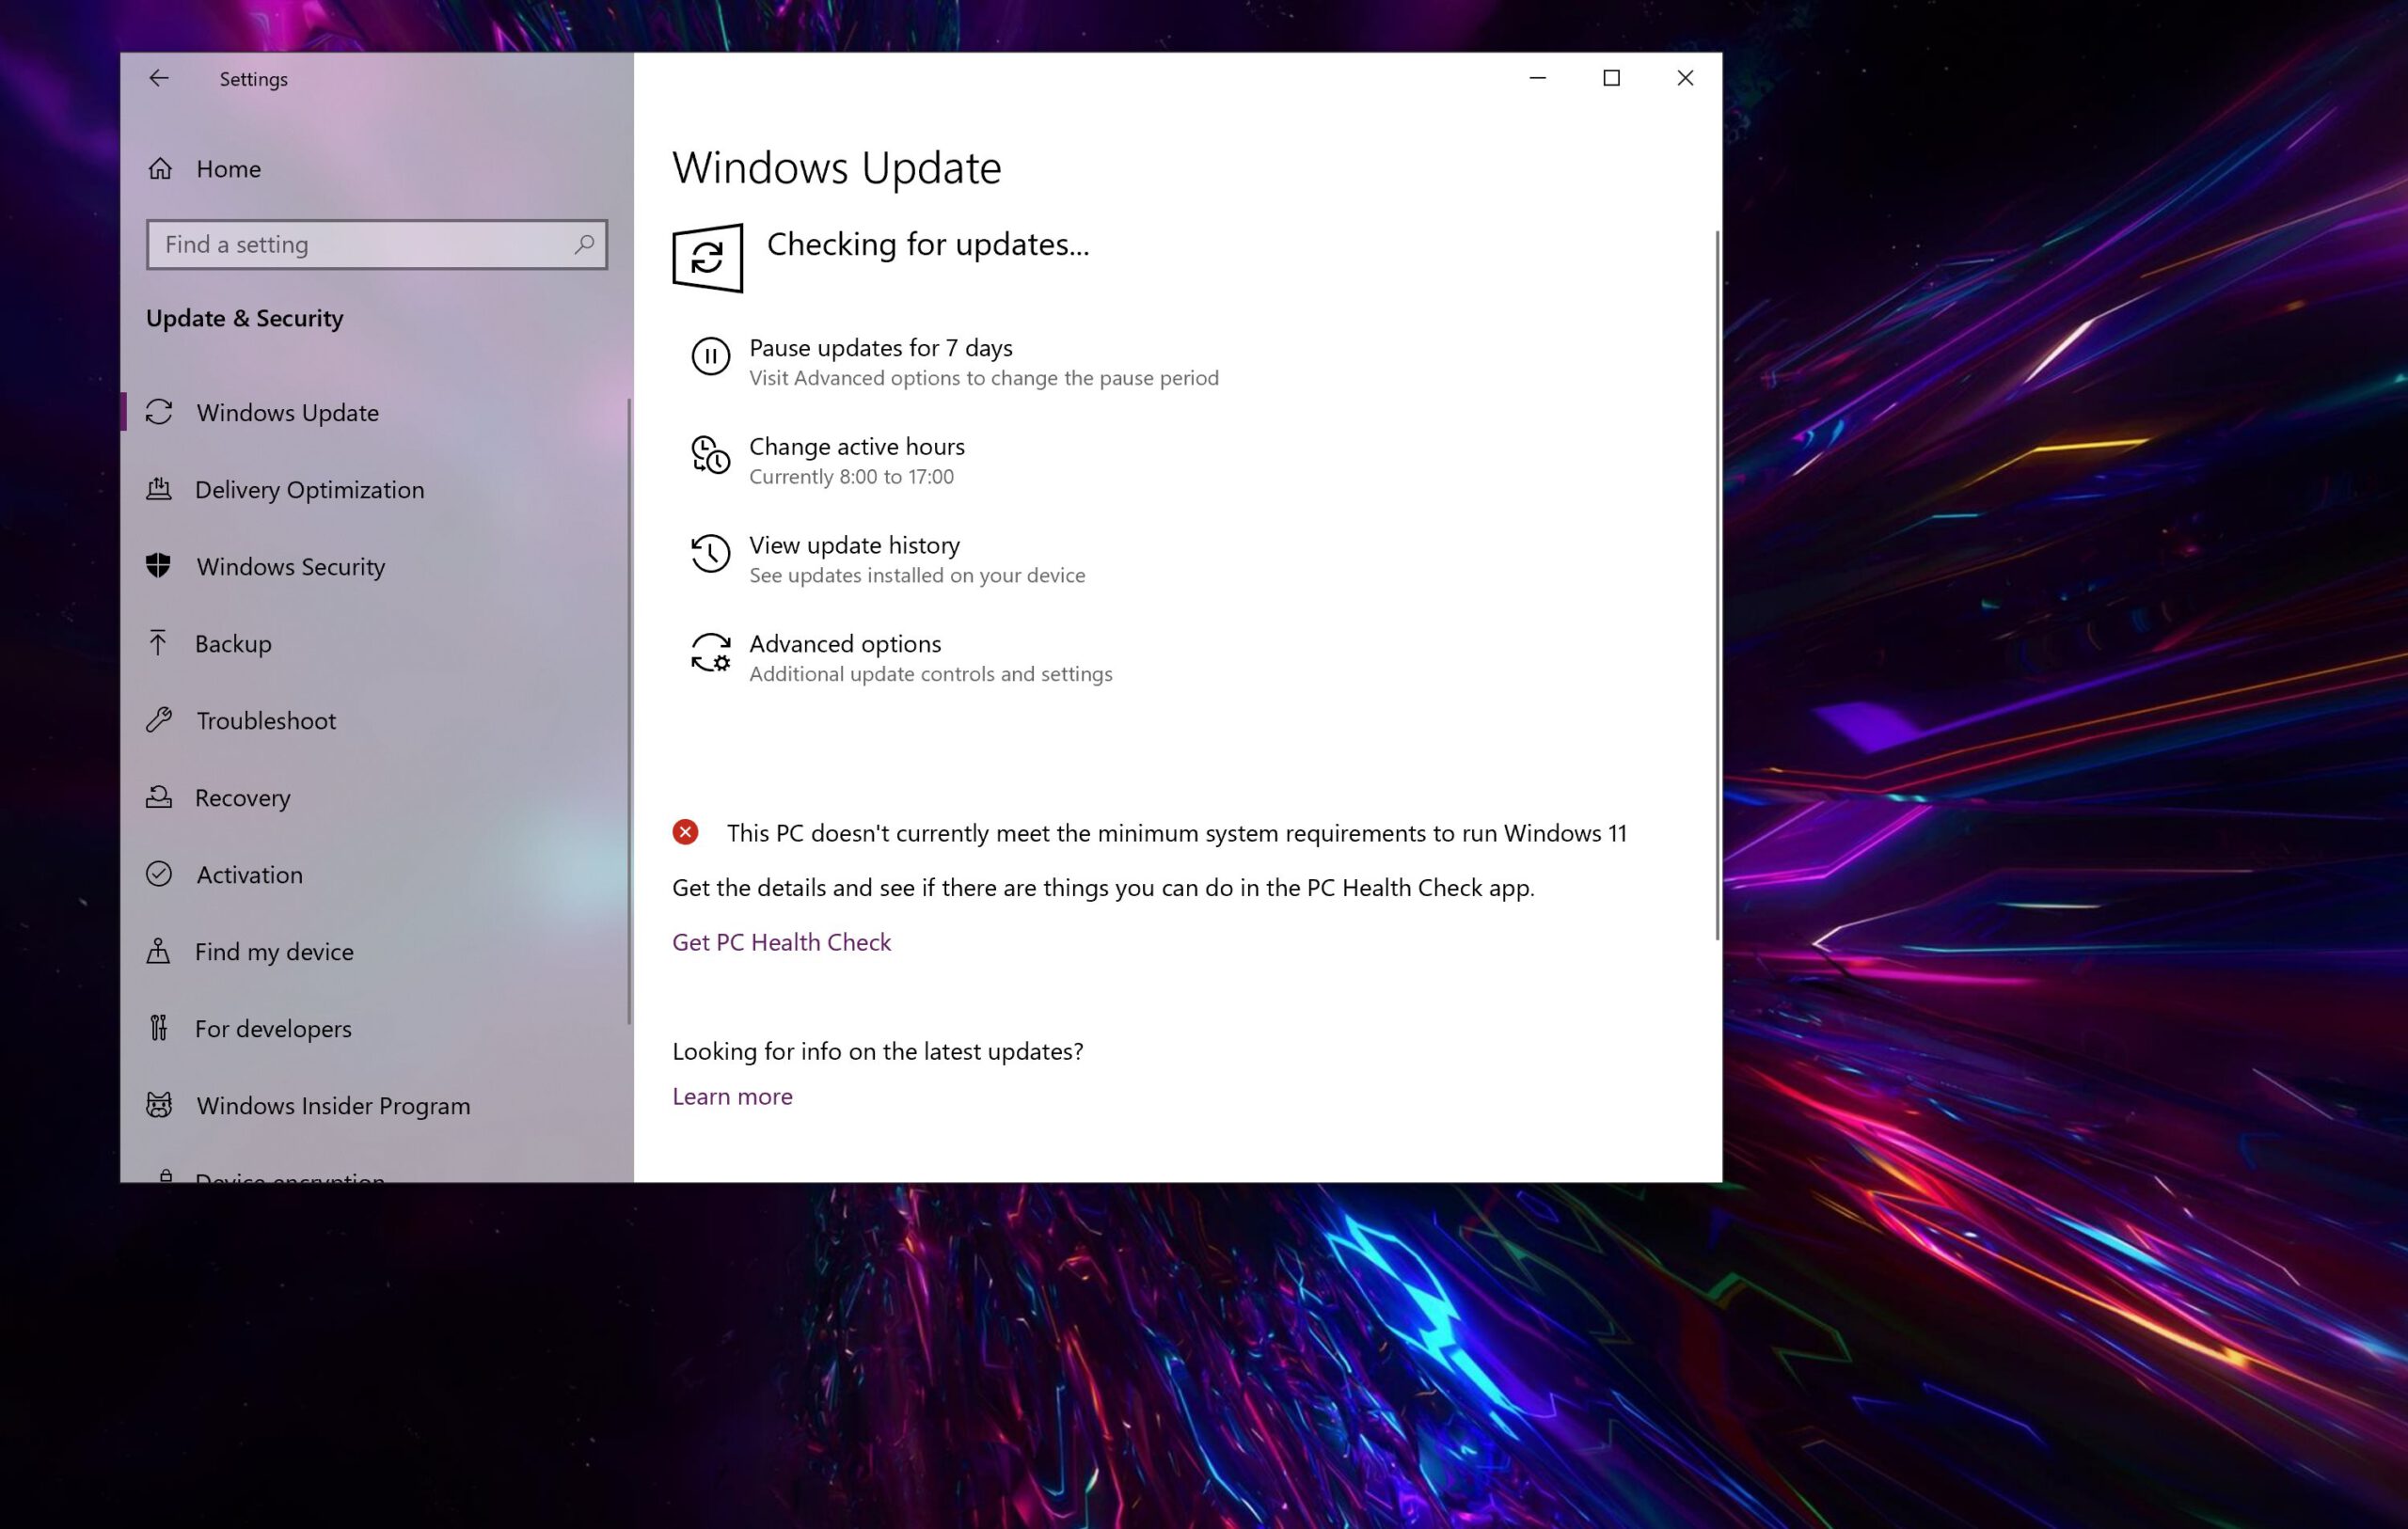Click the Windows Insider Program cat icon
Image resolution: width=2408 pixels, height=1529 pixels.
tap(159, 1105)
